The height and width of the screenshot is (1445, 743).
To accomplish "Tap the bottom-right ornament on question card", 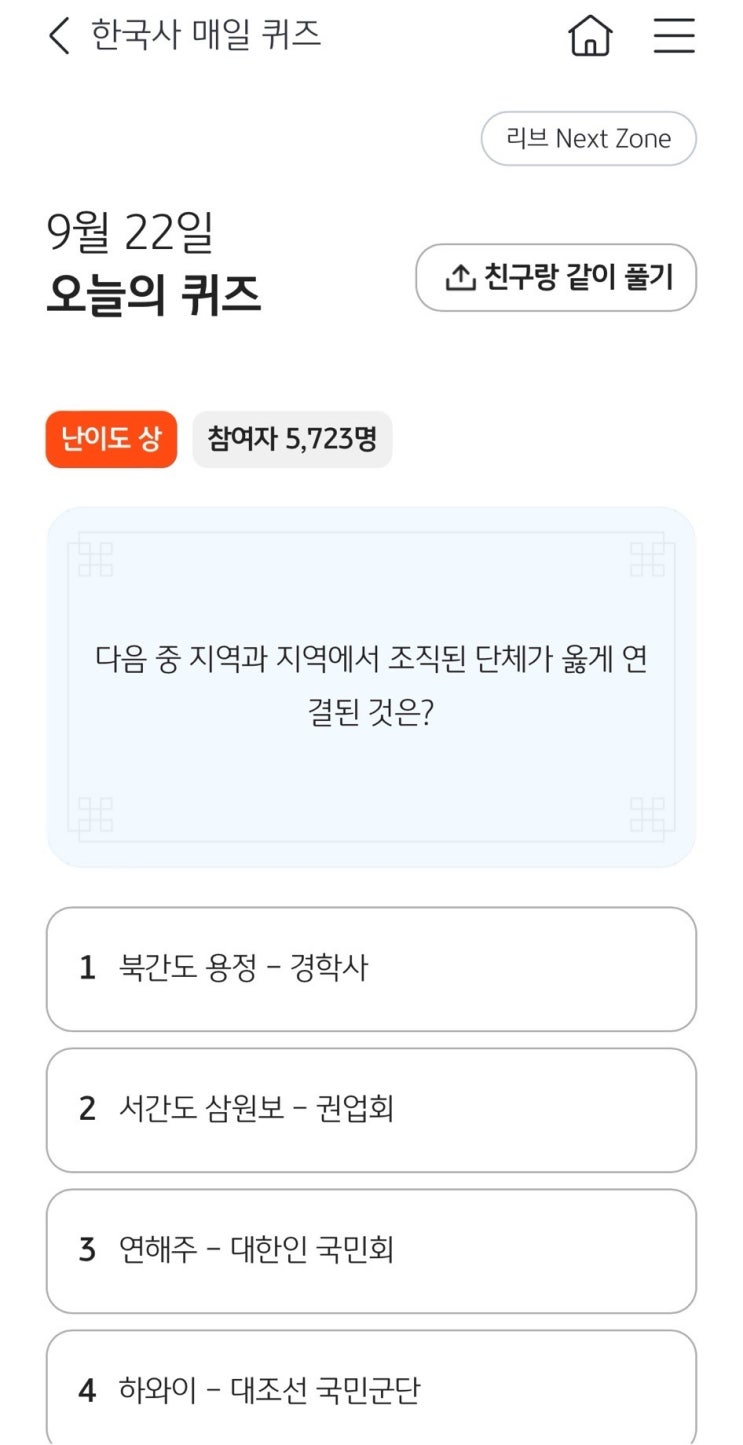I will tap(648, 815).
